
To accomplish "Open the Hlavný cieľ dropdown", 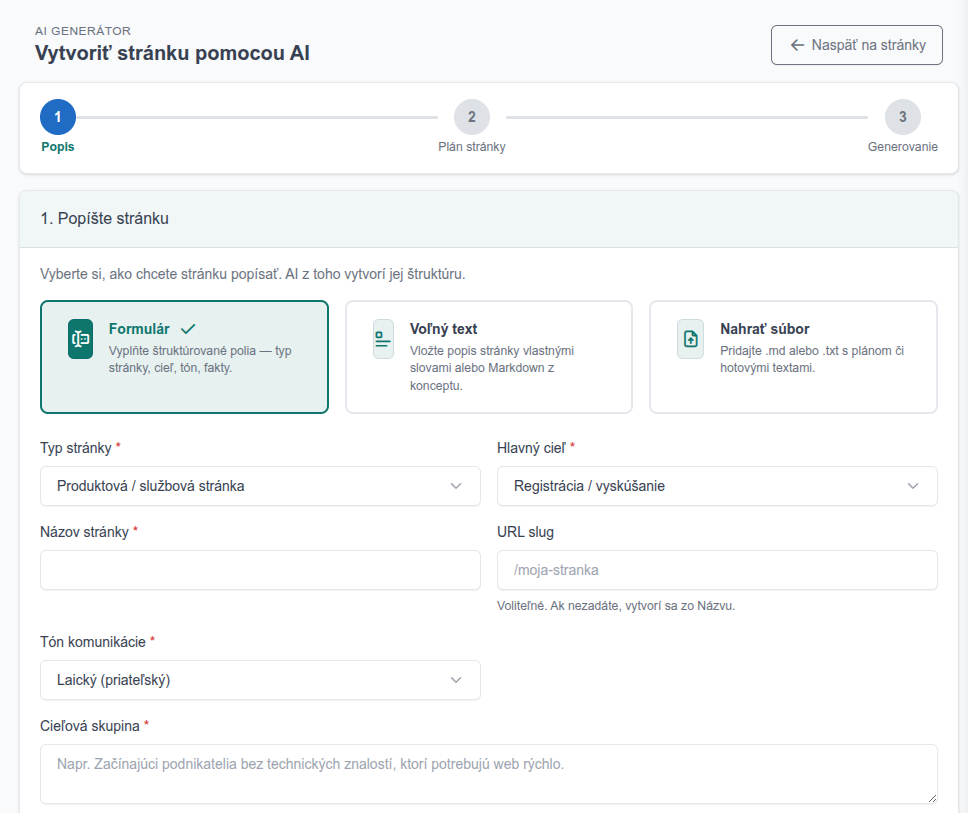I will [717, 486].
